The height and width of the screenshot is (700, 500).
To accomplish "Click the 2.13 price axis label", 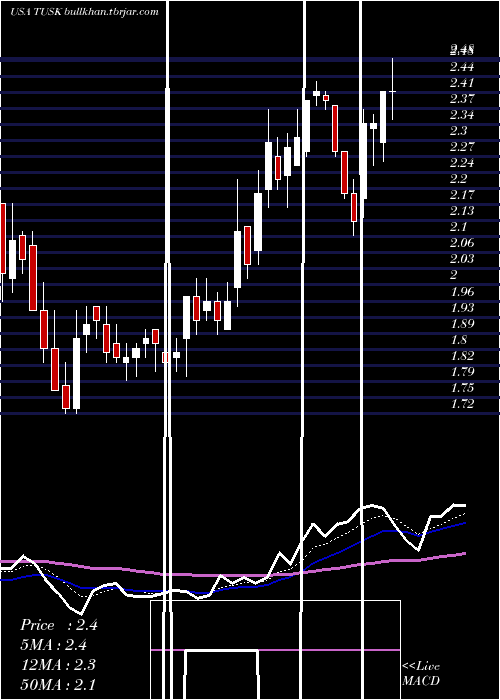I will pyautogui.click(x=462, y=211).
